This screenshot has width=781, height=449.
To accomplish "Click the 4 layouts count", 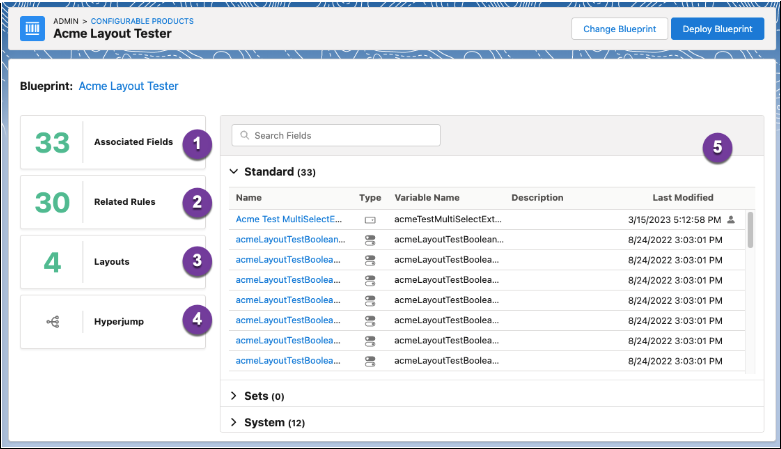I will [x=52, y=263].
